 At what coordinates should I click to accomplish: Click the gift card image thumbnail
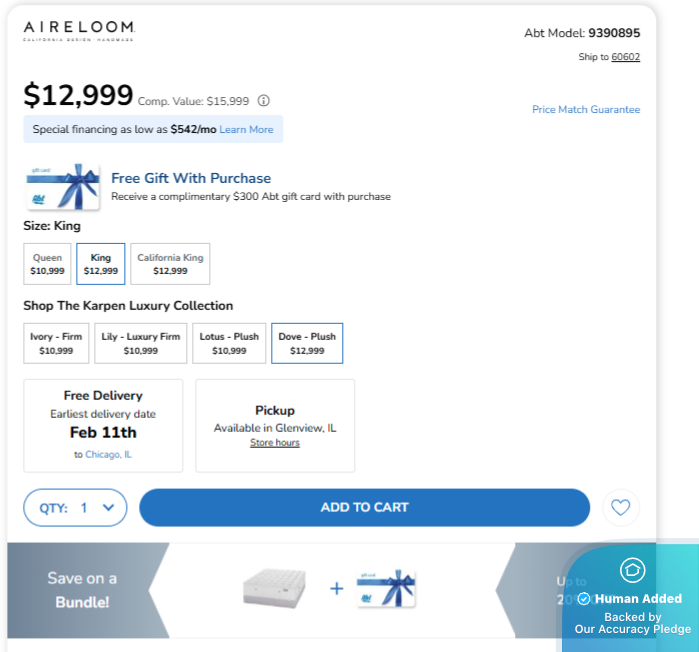click(62, 186)
